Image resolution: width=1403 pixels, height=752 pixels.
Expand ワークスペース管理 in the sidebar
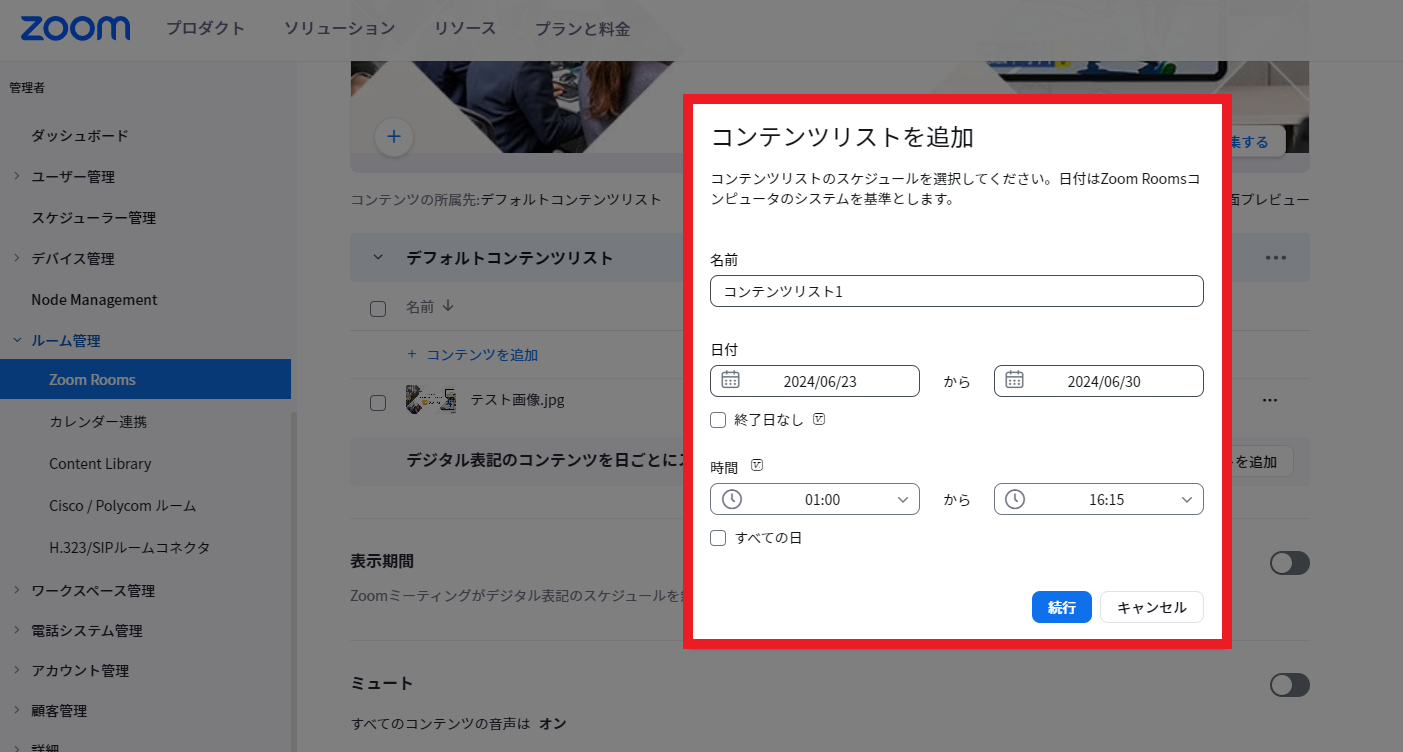tap(17, 590)
